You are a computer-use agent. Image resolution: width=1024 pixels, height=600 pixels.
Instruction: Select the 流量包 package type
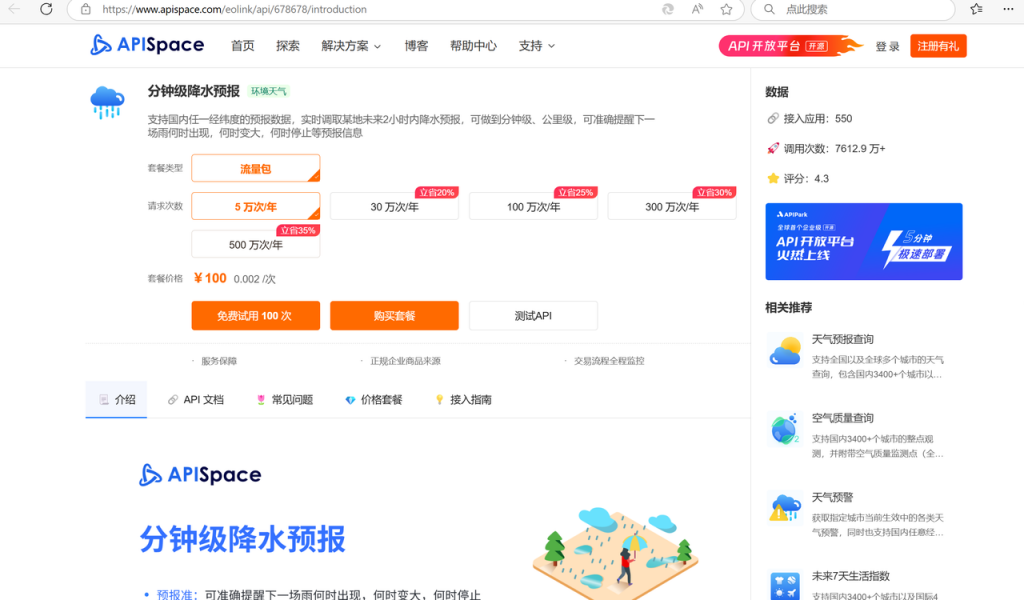tap(255, 168)
